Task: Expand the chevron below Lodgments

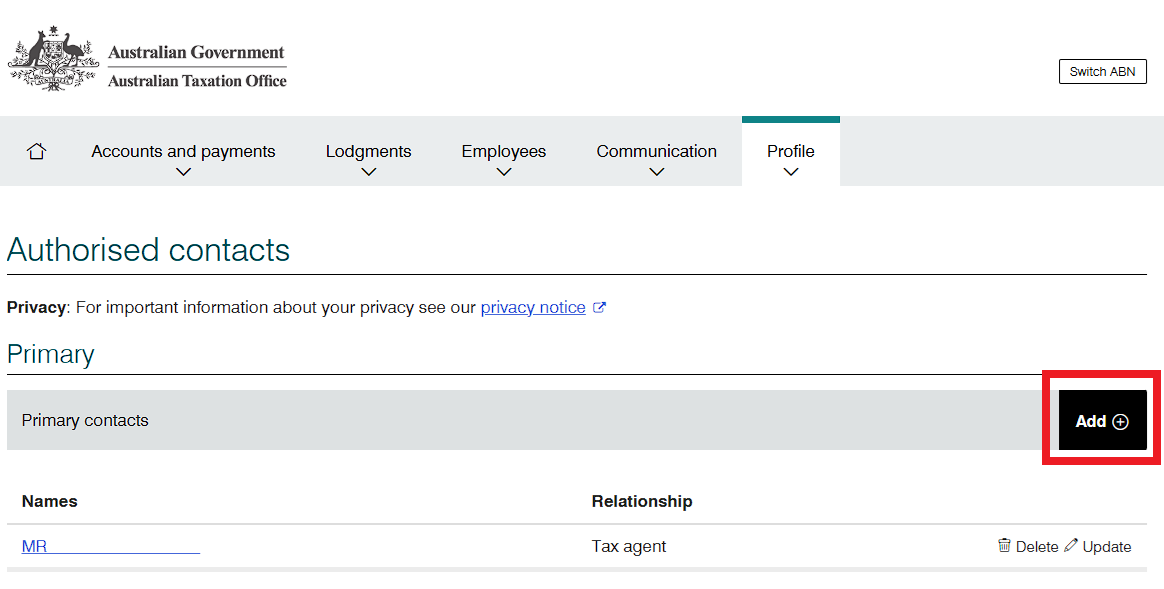Action: (x=368, y=172)
